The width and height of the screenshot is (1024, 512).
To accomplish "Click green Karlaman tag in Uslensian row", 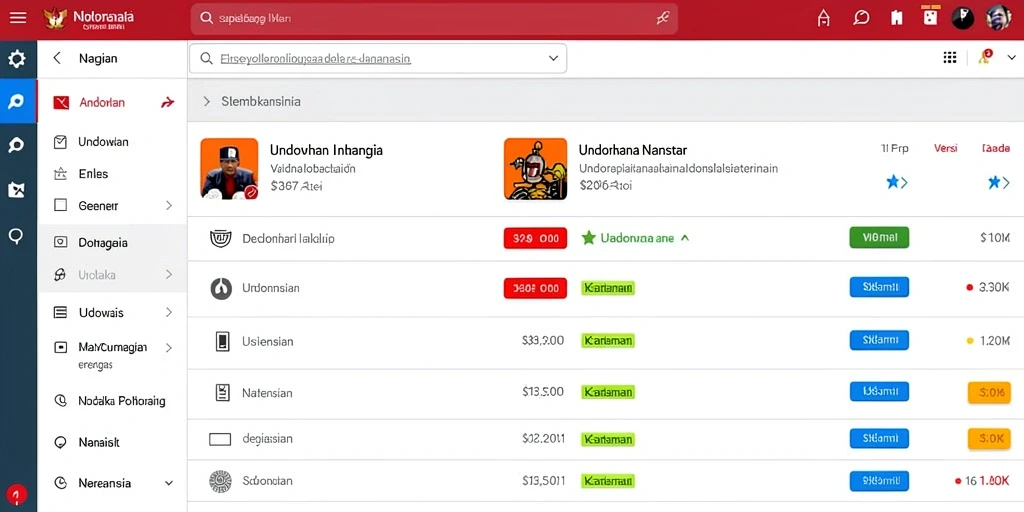I will click(608, 340).
